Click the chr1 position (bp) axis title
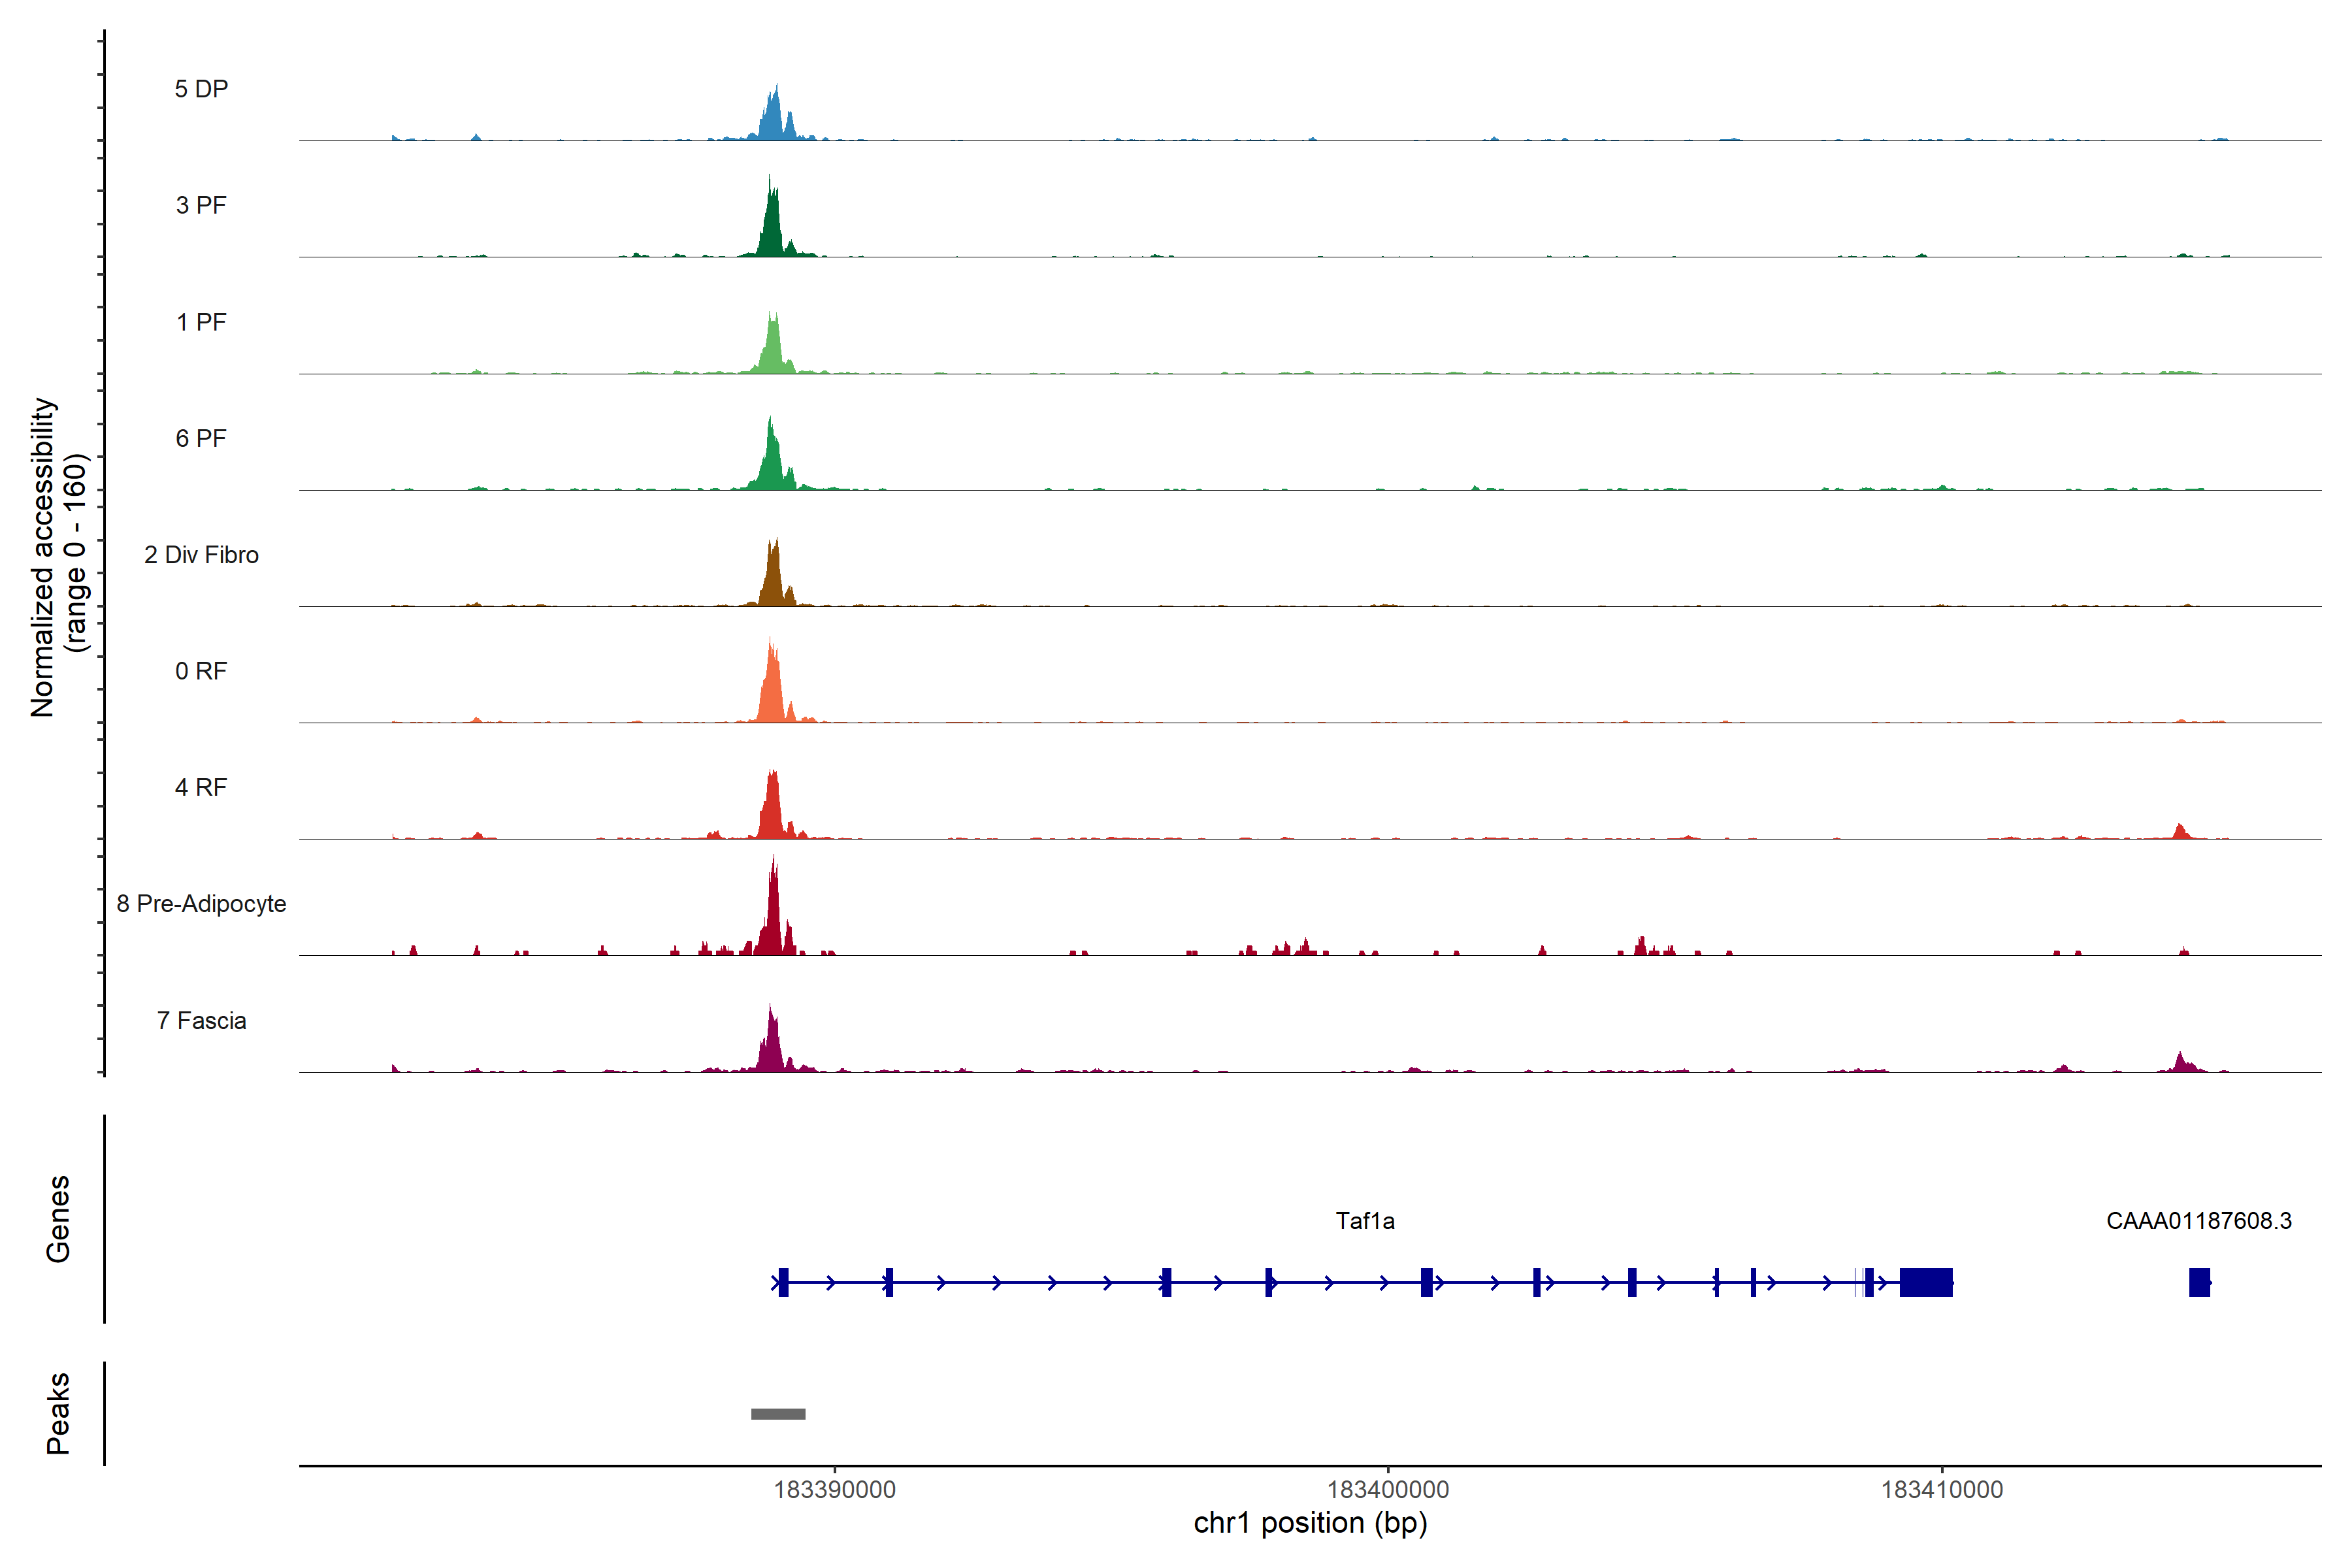2352x1568 pixels. click(x=1310, y=1523)
